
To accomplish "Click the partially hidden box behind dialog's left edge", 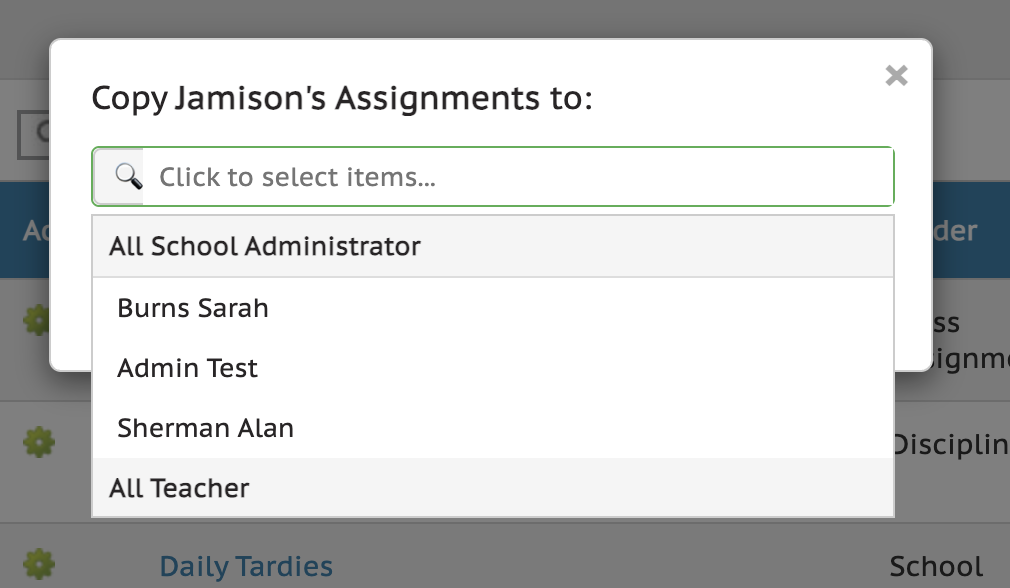I will [34, 133].
